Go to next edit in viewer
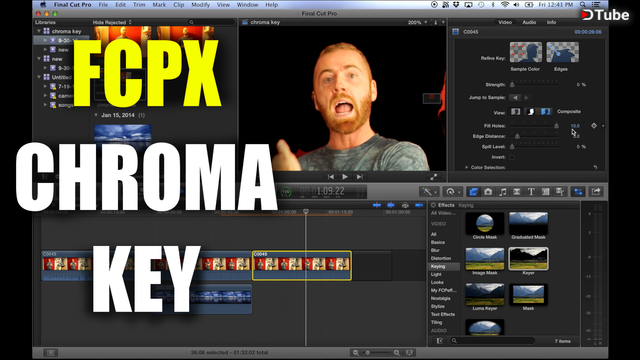Image resolution: width=640 pixels, height=360 pixels. pos(360,177)
